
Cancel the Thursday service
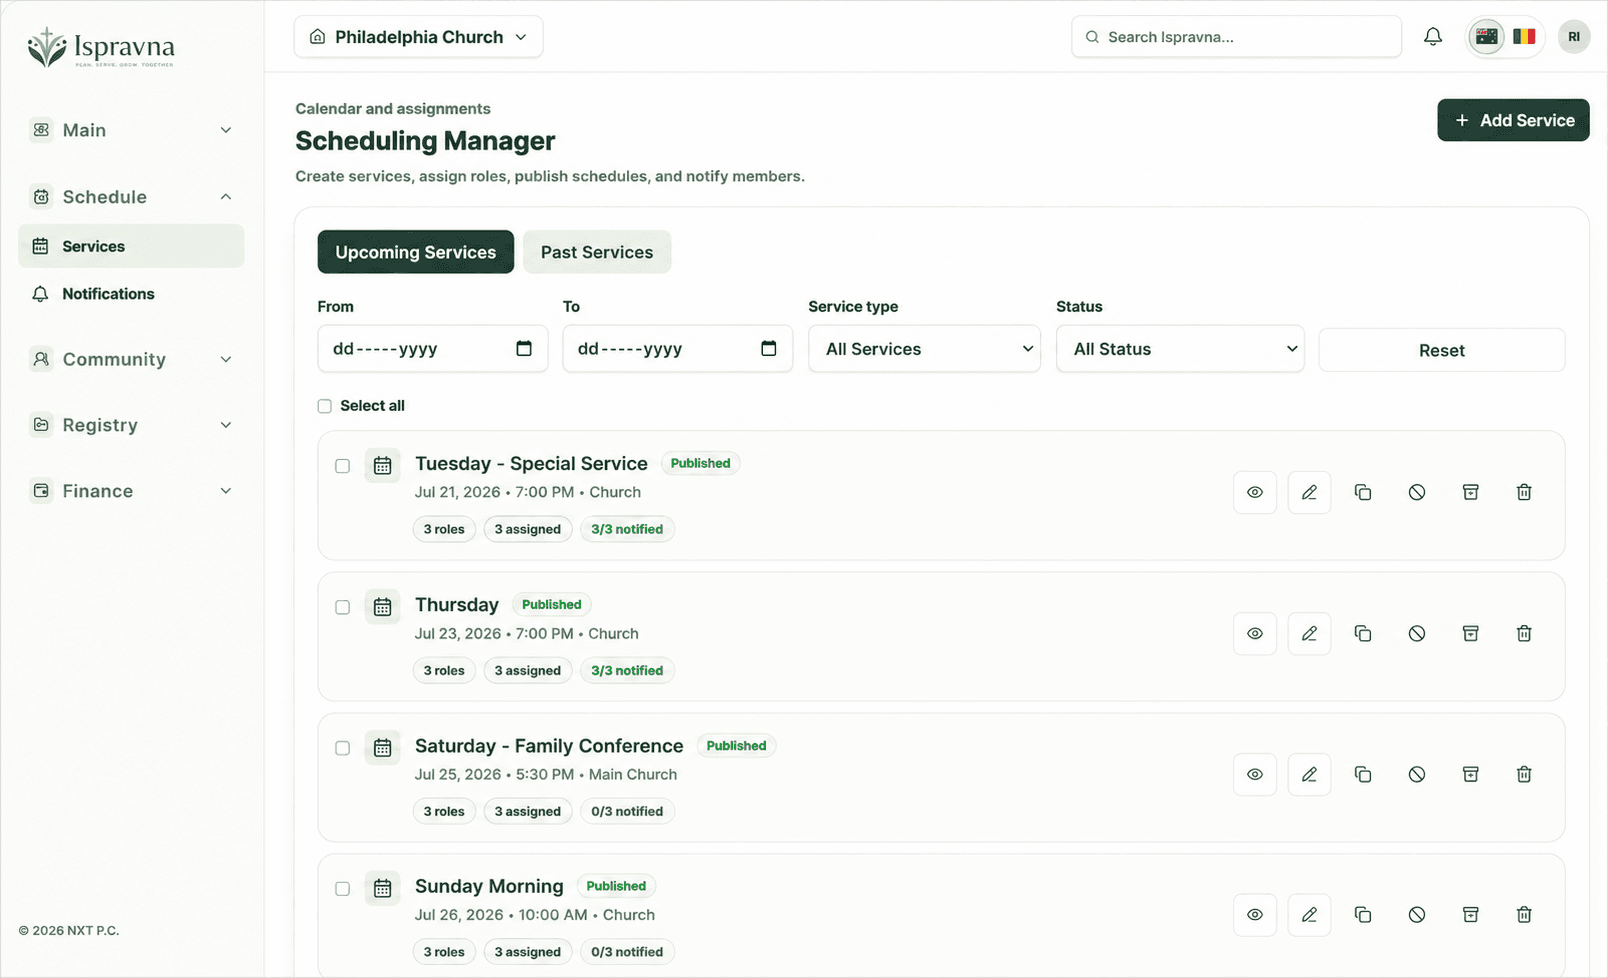pyautogui.click(x=1417, y=633)
